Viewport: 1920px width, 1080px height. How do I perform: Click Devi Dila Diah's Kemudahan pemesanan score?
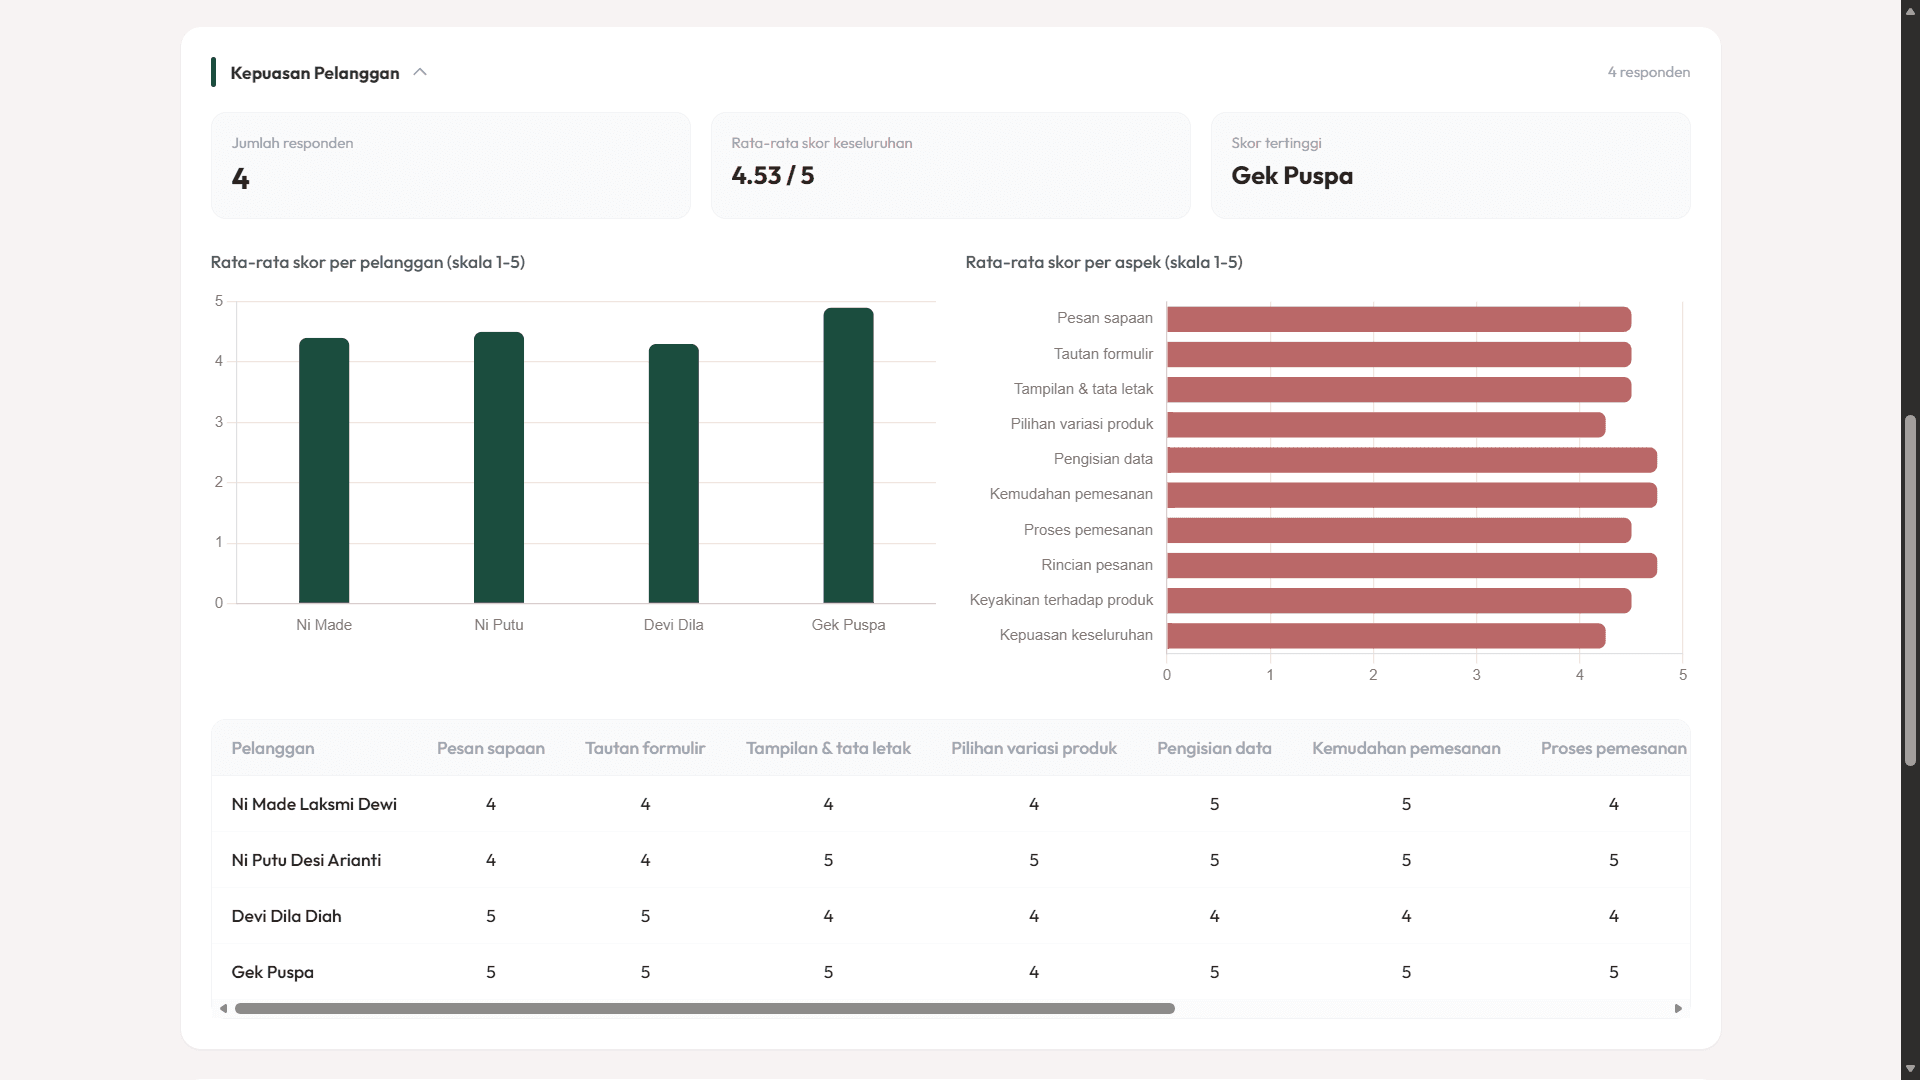(x=1406, y=916)
